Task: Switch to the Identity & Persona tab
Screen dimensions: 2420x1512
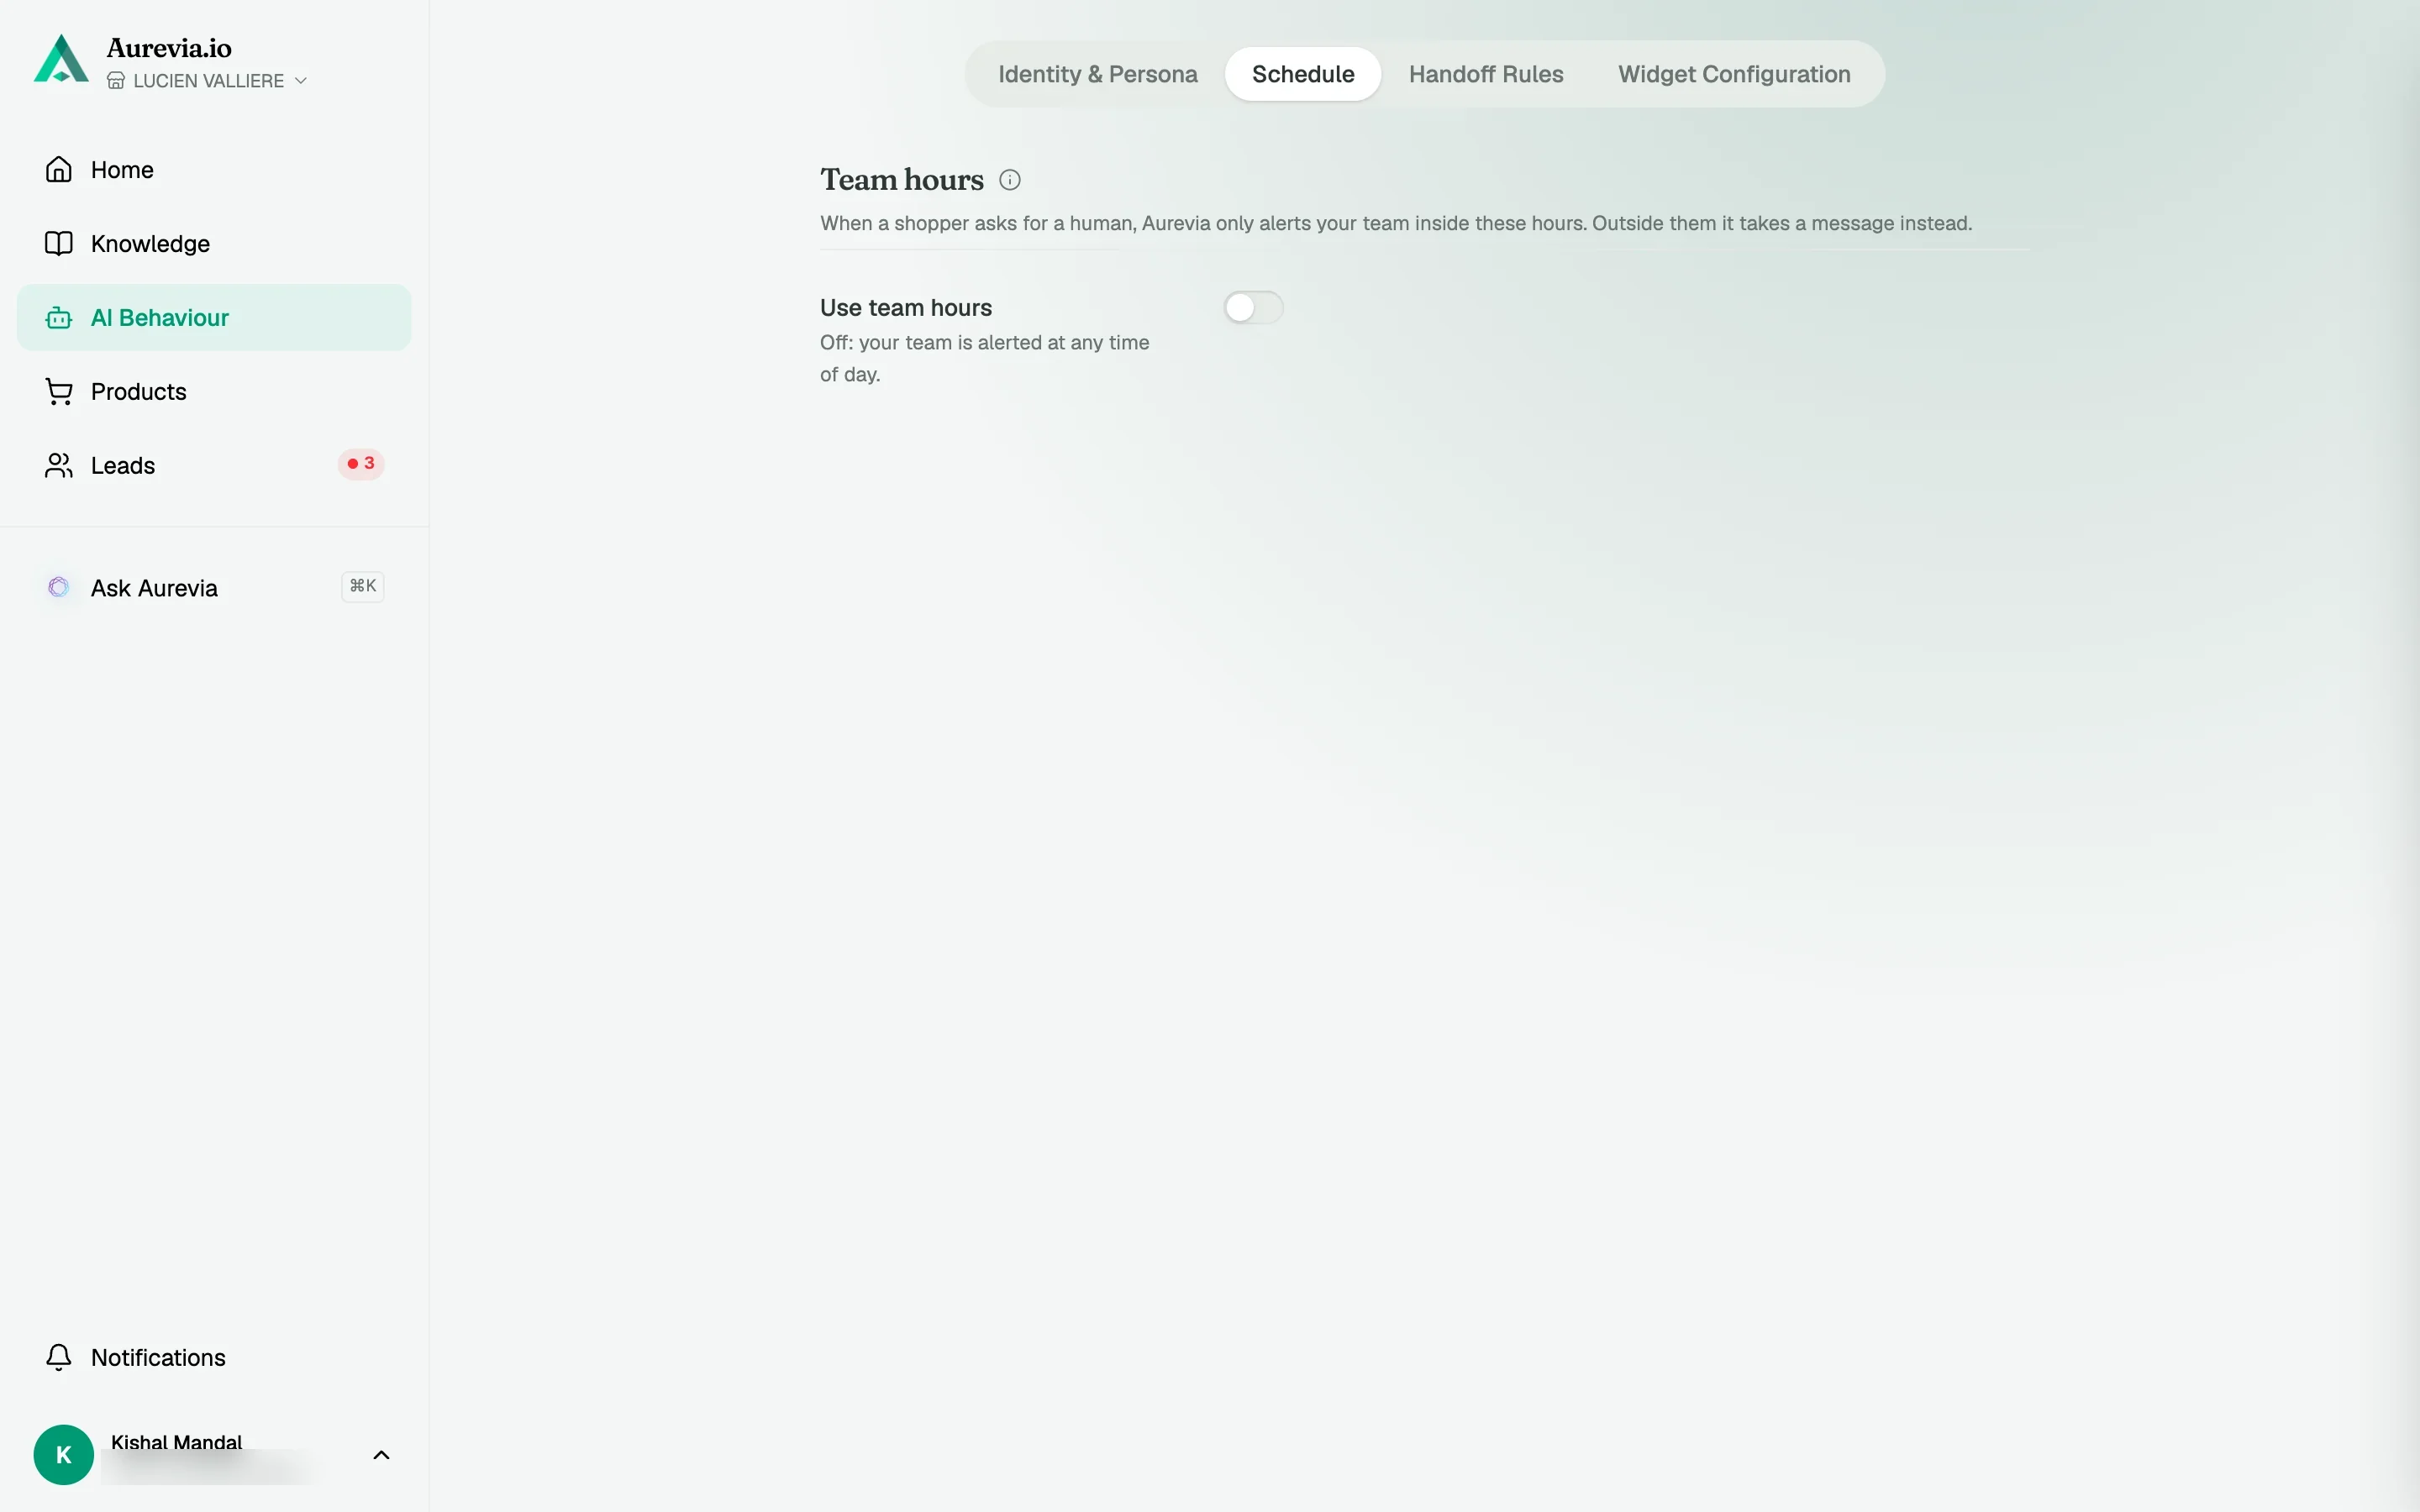Action: click(x=1097, y=74)
